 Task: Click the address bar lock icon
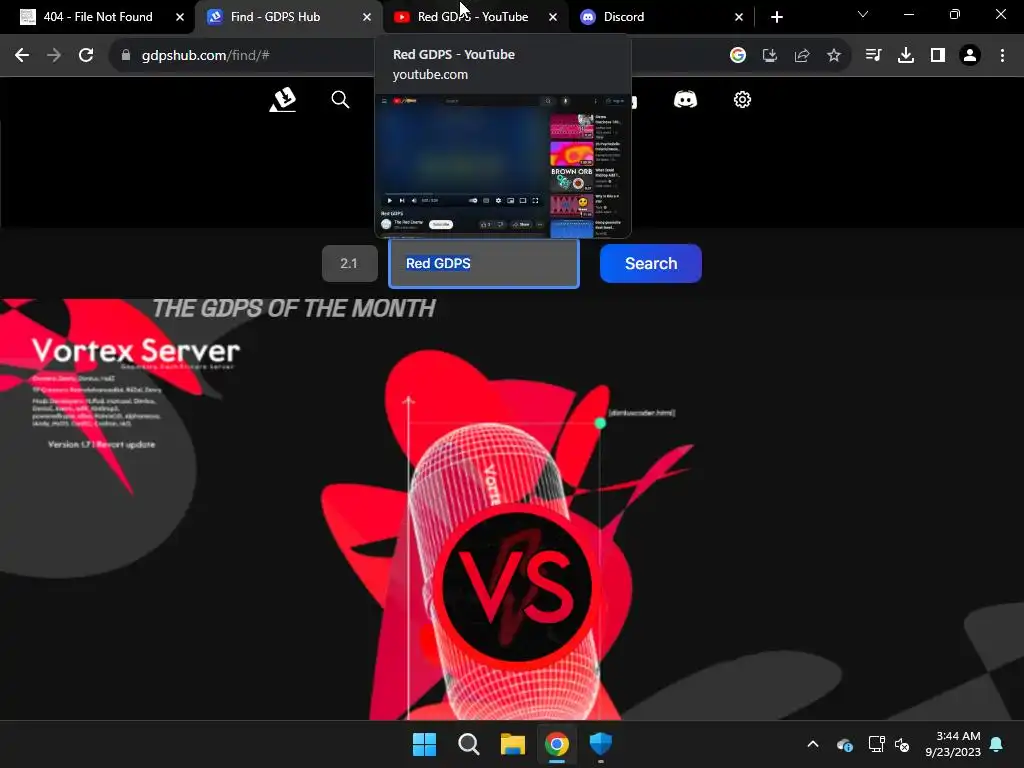[x=126, y=56]
